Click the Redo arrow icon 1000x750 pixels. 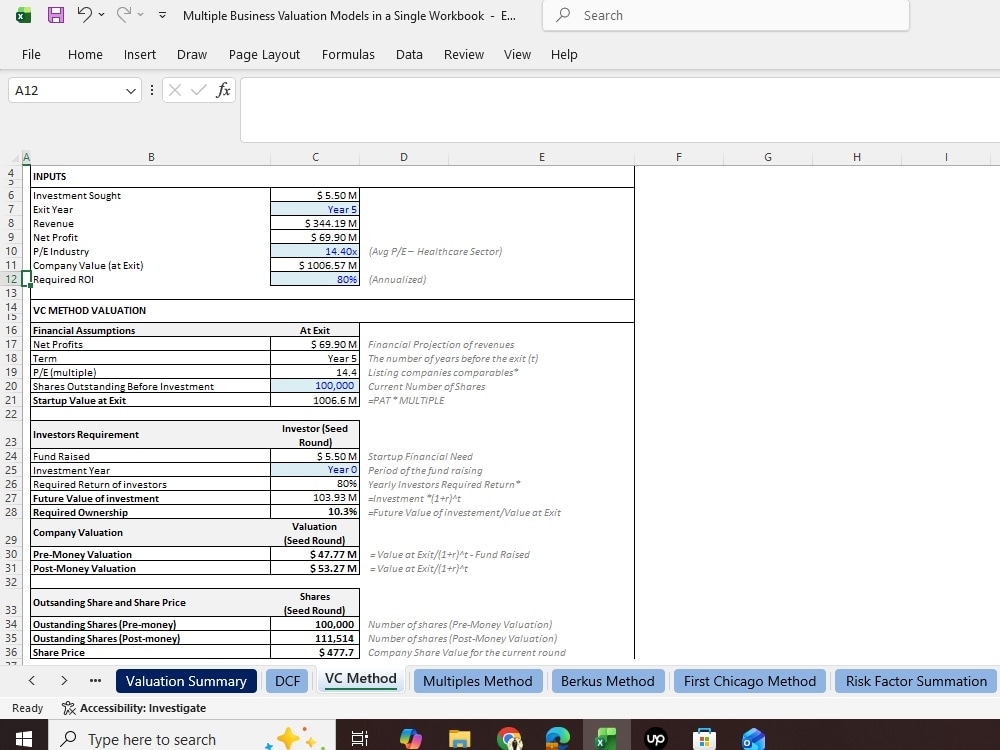coord(124,15)
